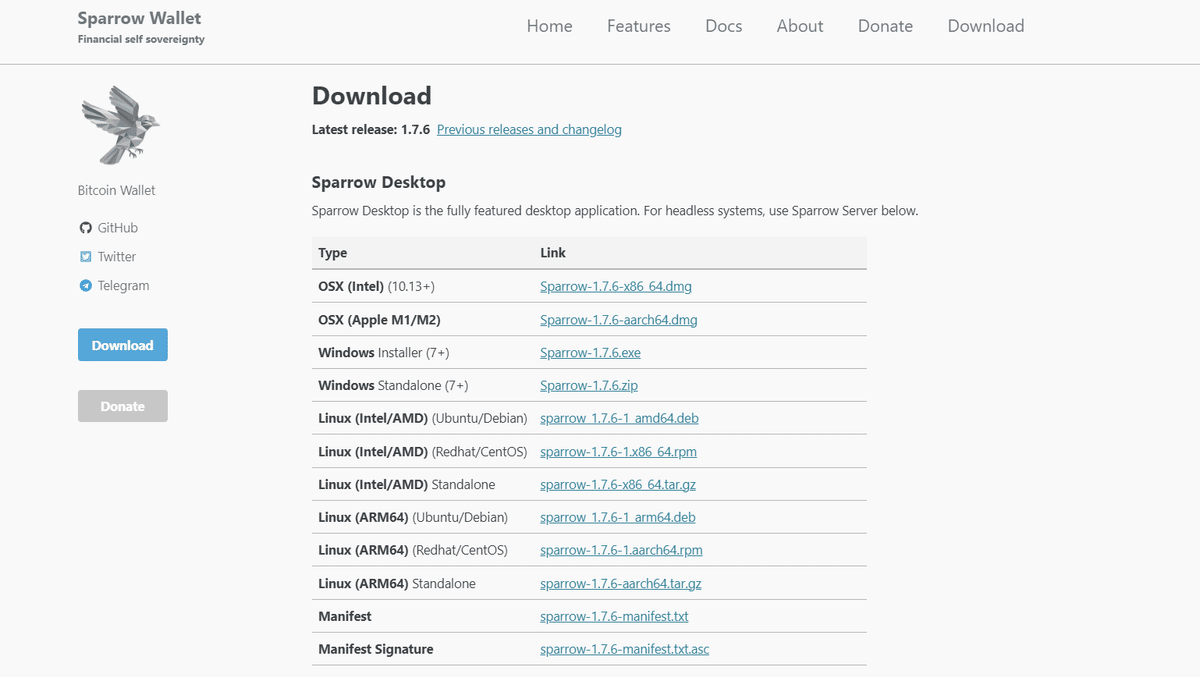
Task: Click the 'Latest release: 1.7.6' text
Action: [371, 130]
